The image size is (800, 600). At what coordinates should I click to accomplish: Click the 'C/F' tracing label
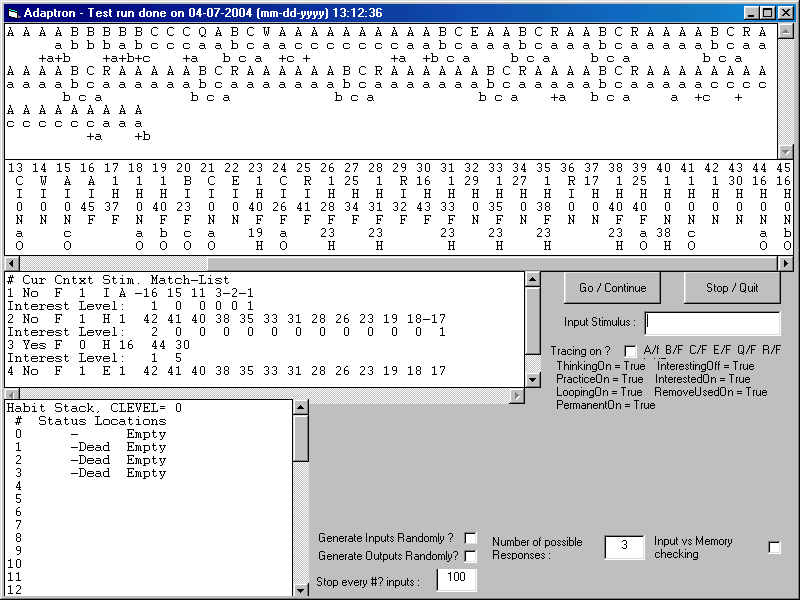tap(698, 350)
